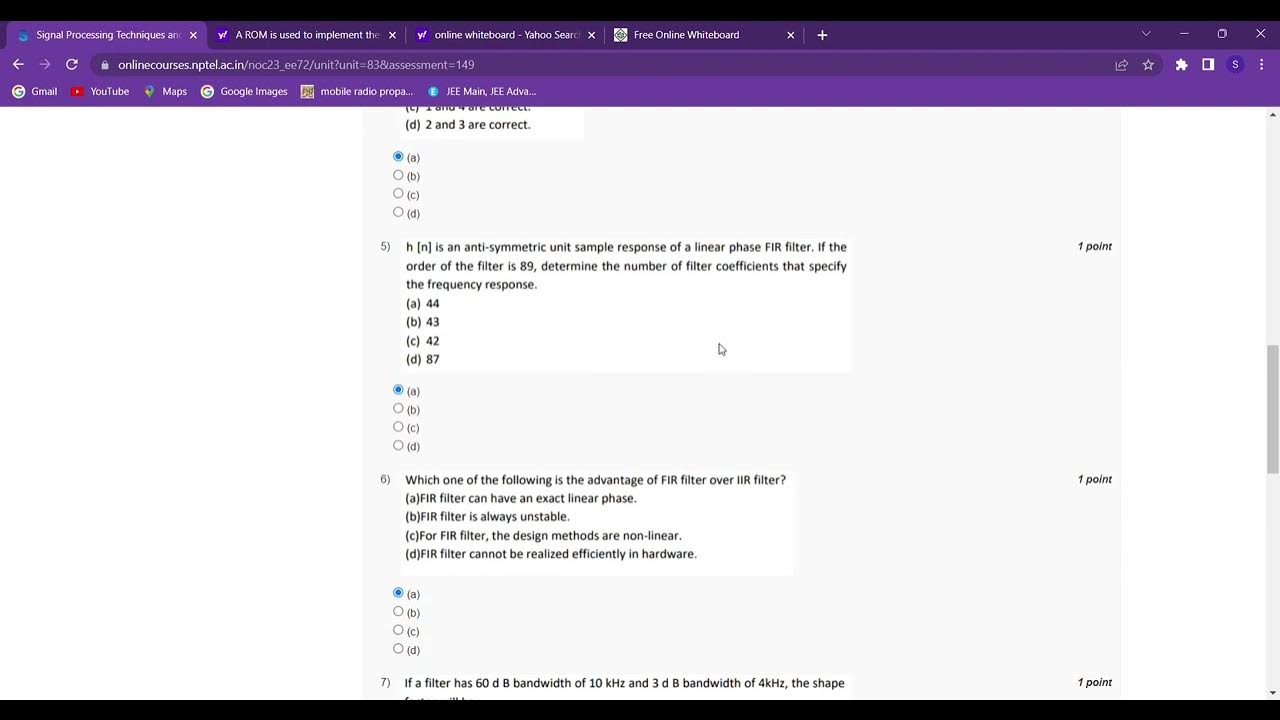Switch to Free Online Whiteboard tab
This screenshot has height=720, width=1280.
click(704, 35)
